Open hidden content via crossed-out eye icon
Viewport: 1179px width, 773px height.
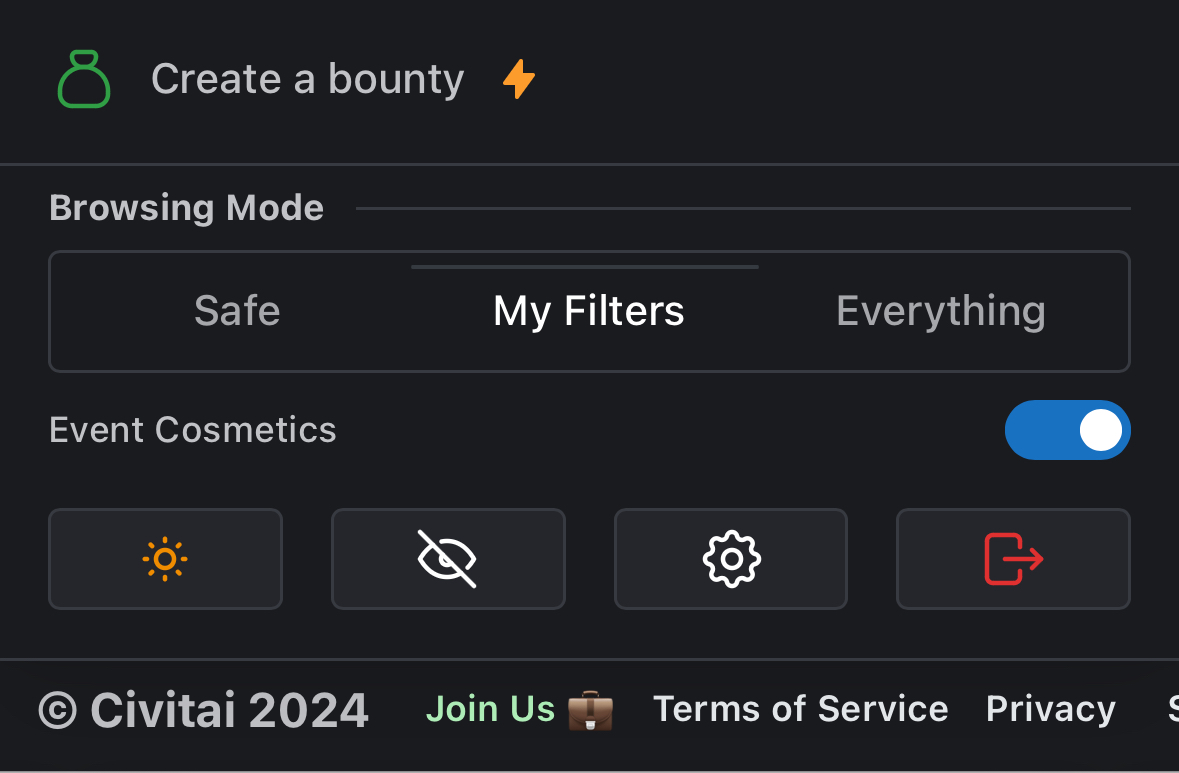tap(447, 559)
